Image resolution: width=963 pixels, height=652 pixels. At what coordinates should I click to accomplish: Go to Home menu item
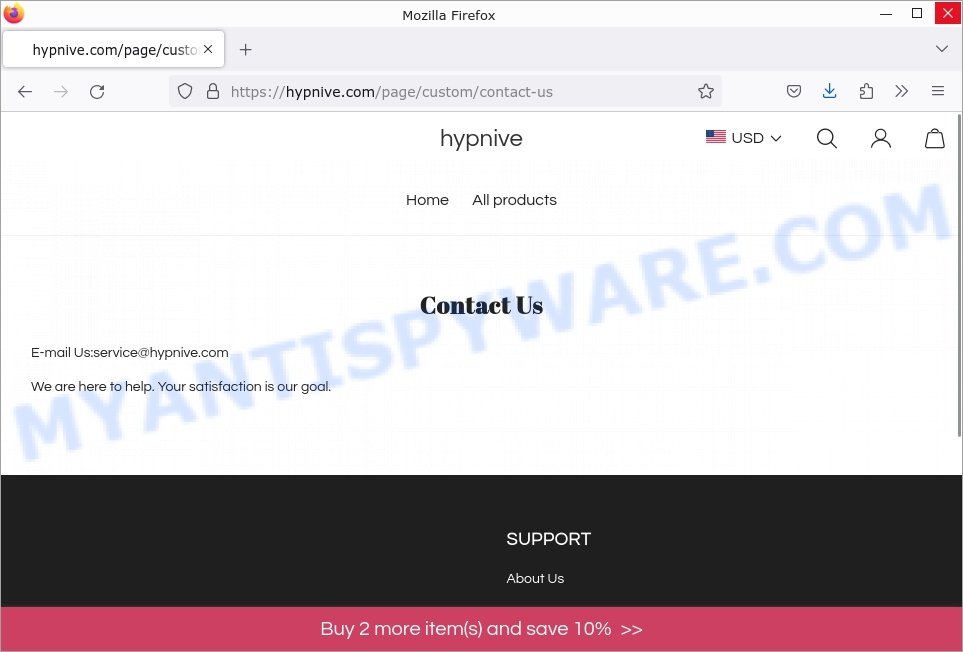click(427, 200)
